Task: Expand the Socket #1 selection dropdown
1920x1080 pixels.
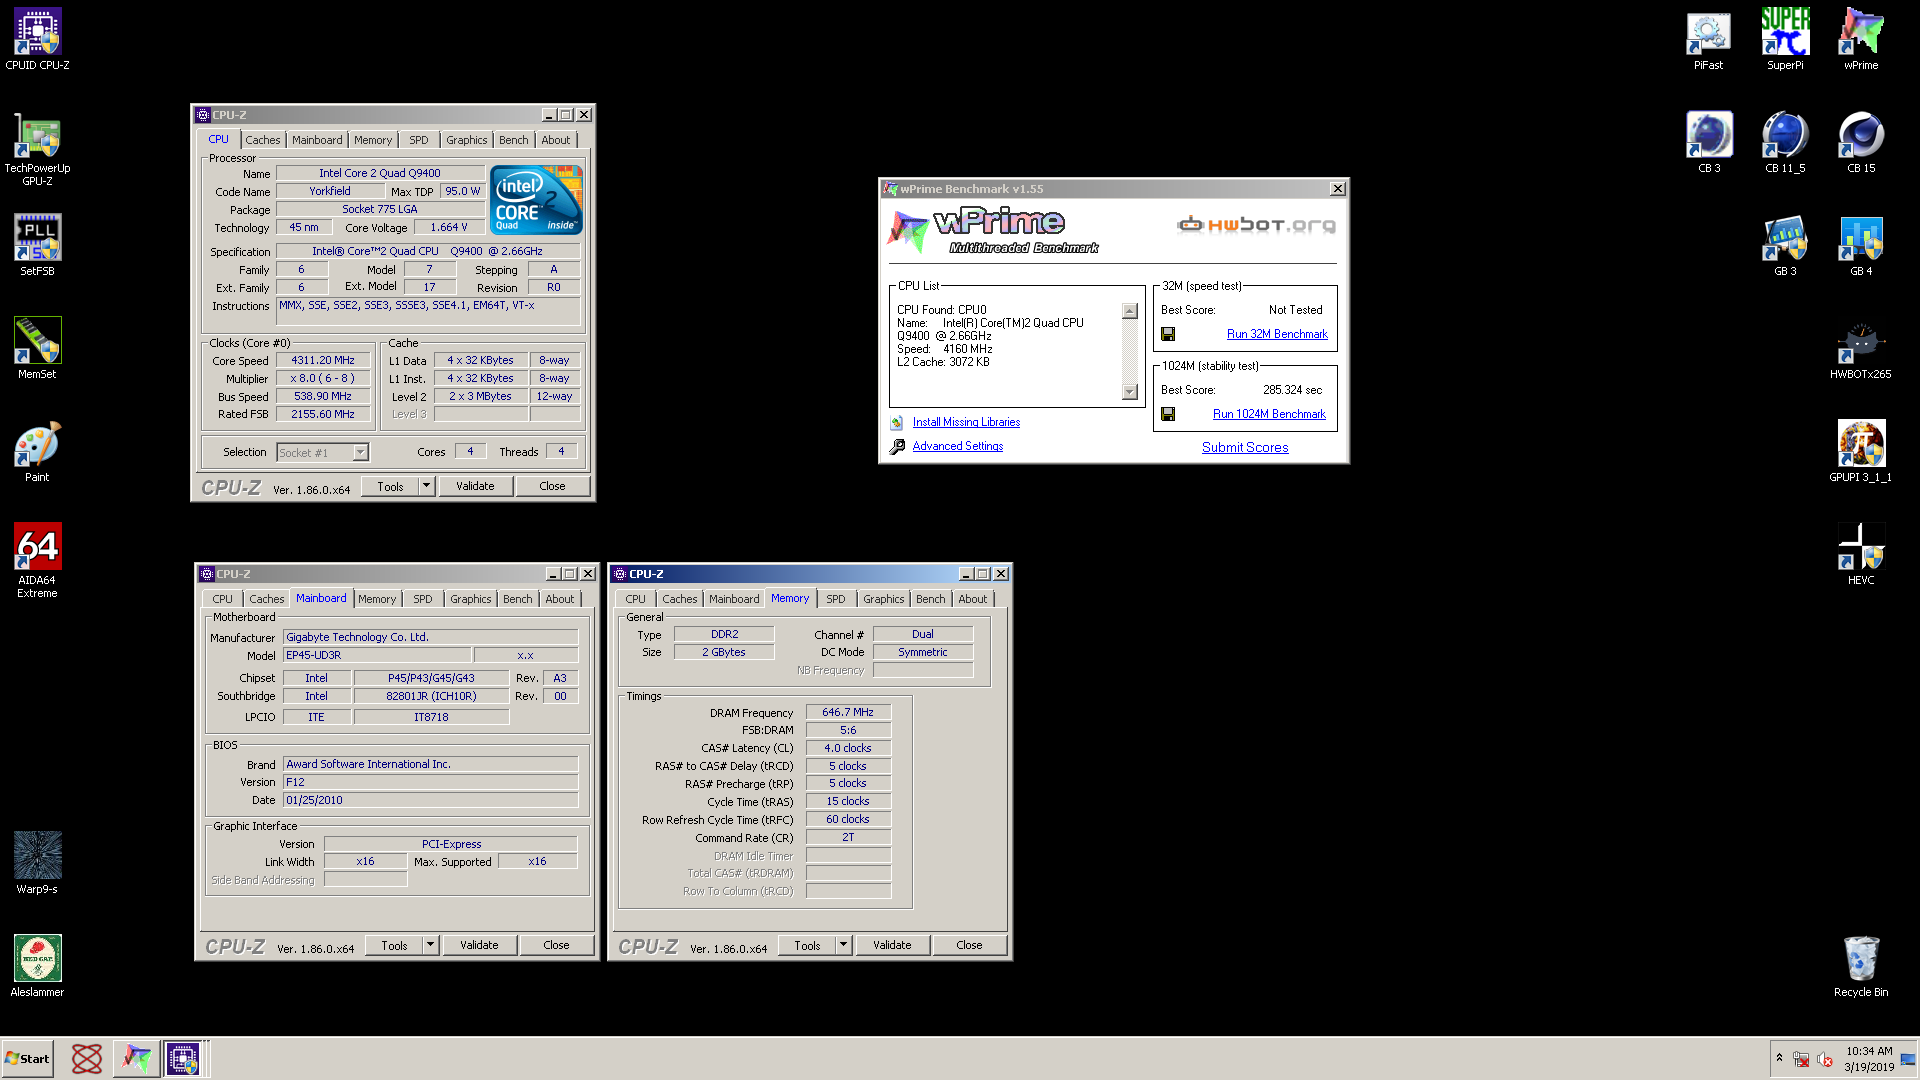Action: point(360,453)
